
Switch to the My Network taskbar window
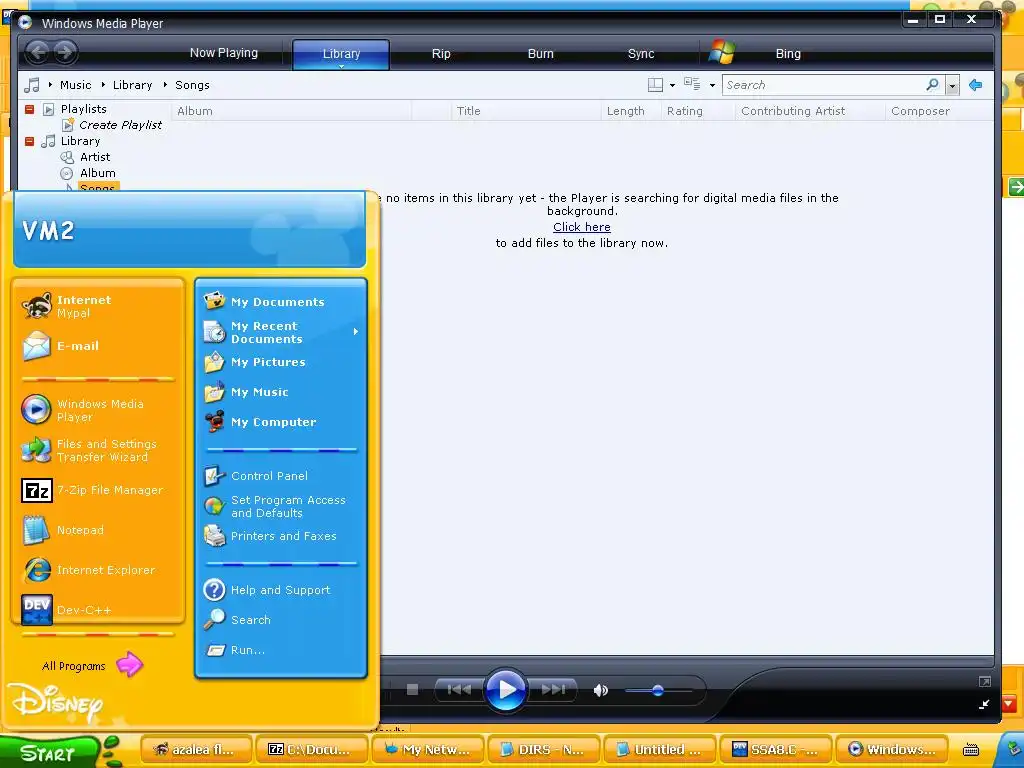(x=427, y=750)
